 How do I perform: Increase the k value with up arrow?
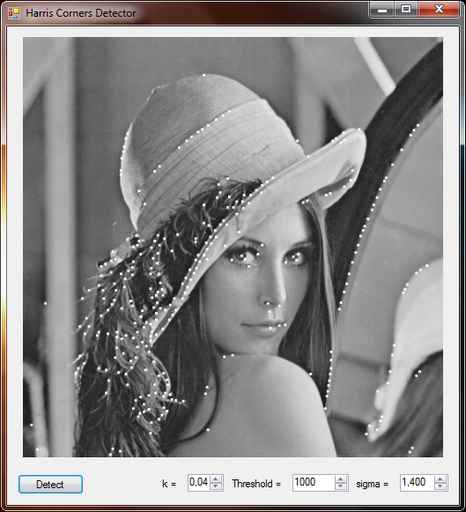coord(216,480)
